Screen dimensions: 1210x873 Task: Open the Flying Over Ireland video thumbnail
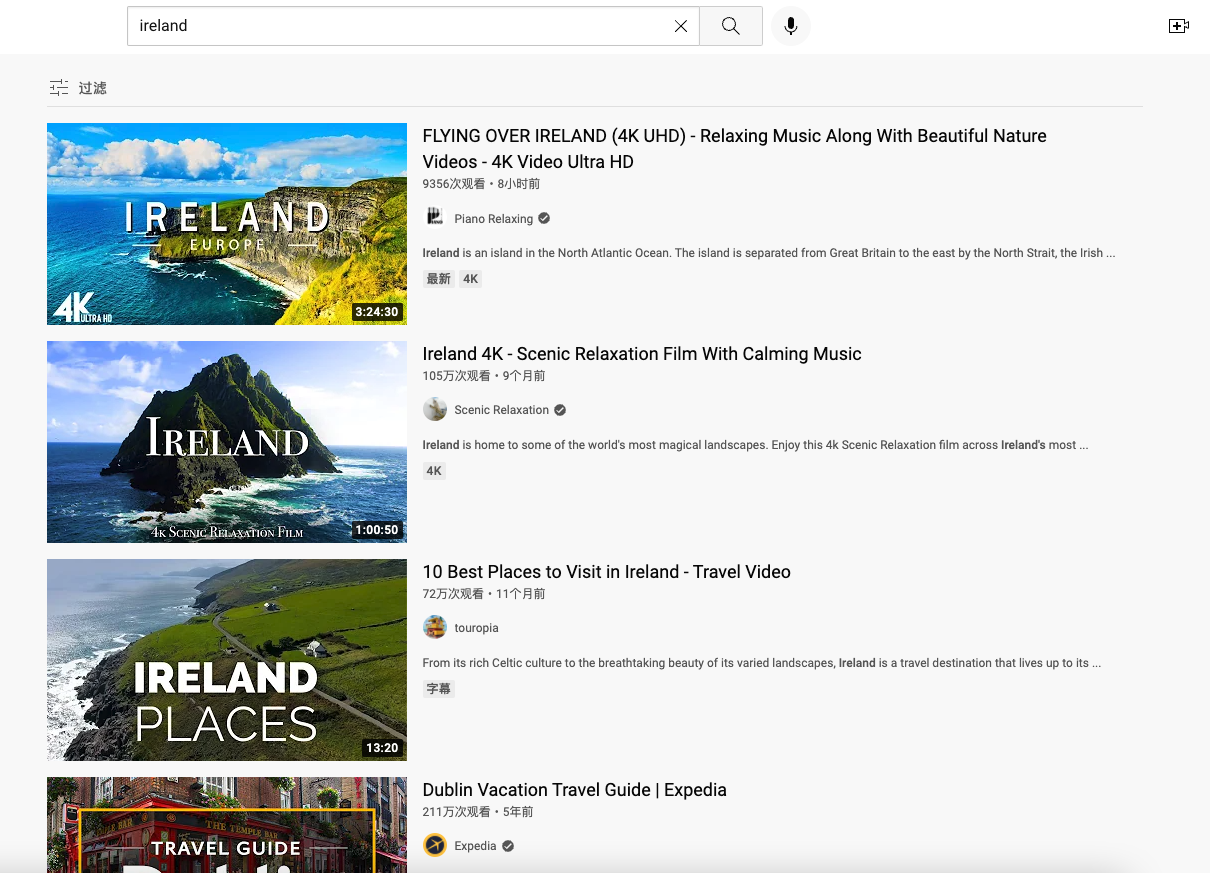click(x=227, y=224)
